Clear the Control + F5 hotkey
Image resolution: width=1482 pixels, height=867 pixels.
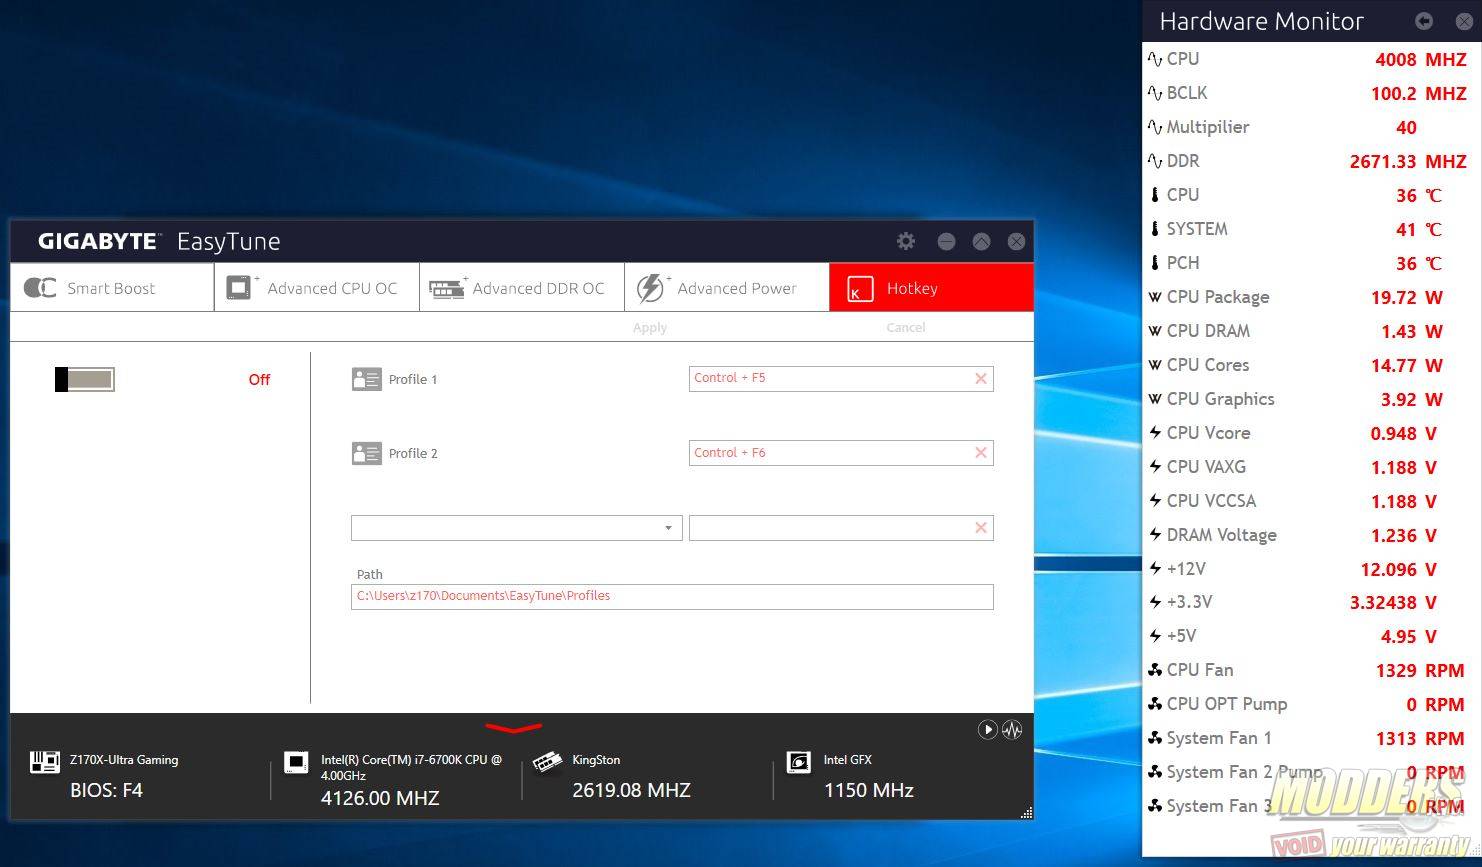981,378
